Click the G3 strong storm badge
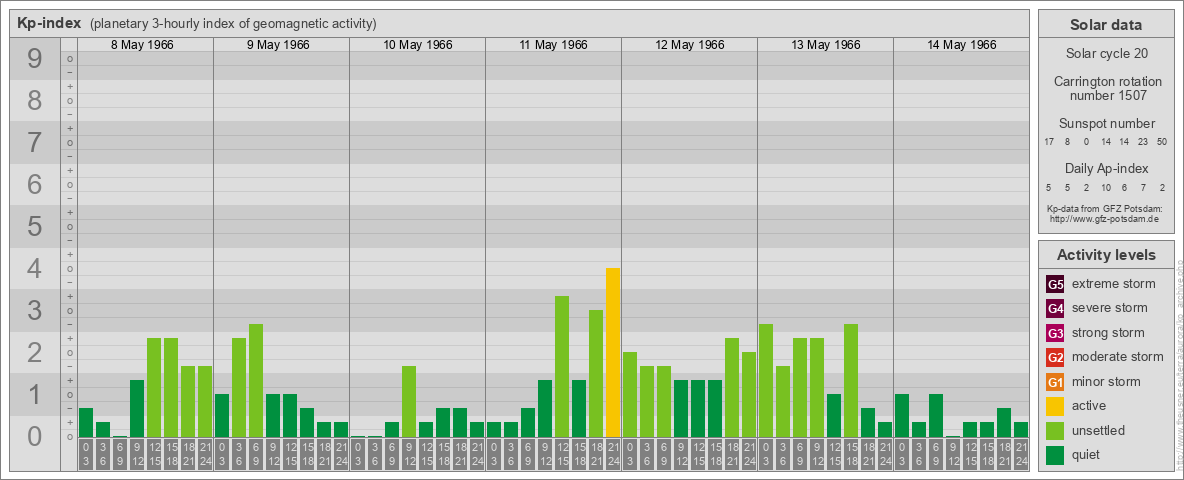The image size is (1184, 480). coord(1056,333)
